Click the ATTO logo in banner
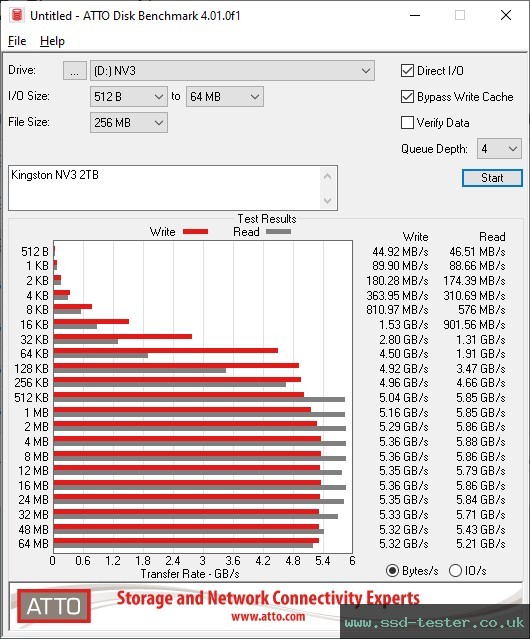 54,606
